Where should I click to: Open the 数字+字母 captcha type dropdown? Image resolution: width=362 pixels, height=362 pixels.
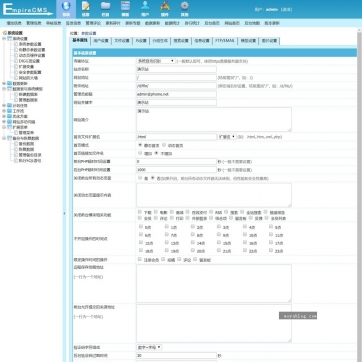pos(149,347)
